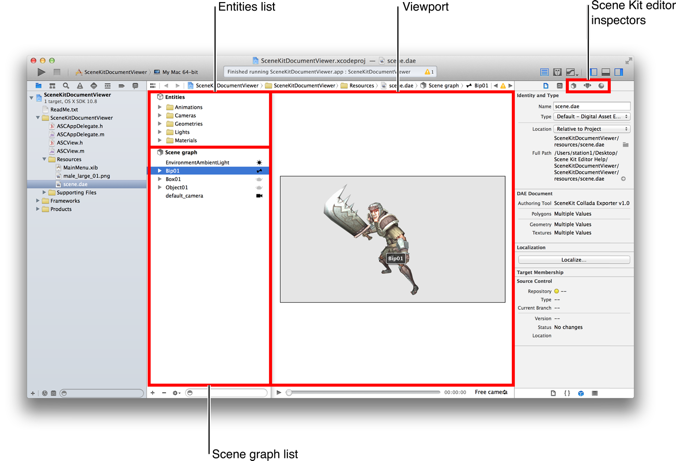Open the Breakpoint navigator icon
676x461 pixels.
pyautogui.click(x=121, y=86)
